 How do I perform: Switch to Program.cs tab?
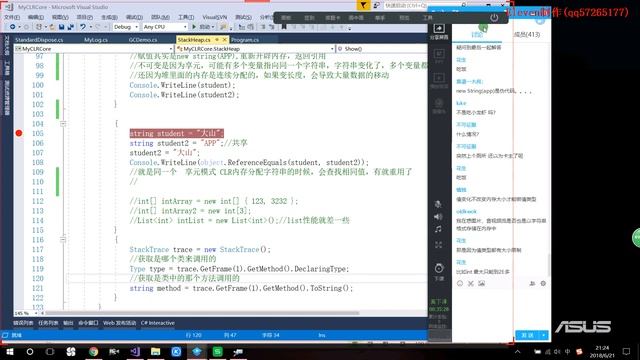pyautogui.click(x=245, y=40)
